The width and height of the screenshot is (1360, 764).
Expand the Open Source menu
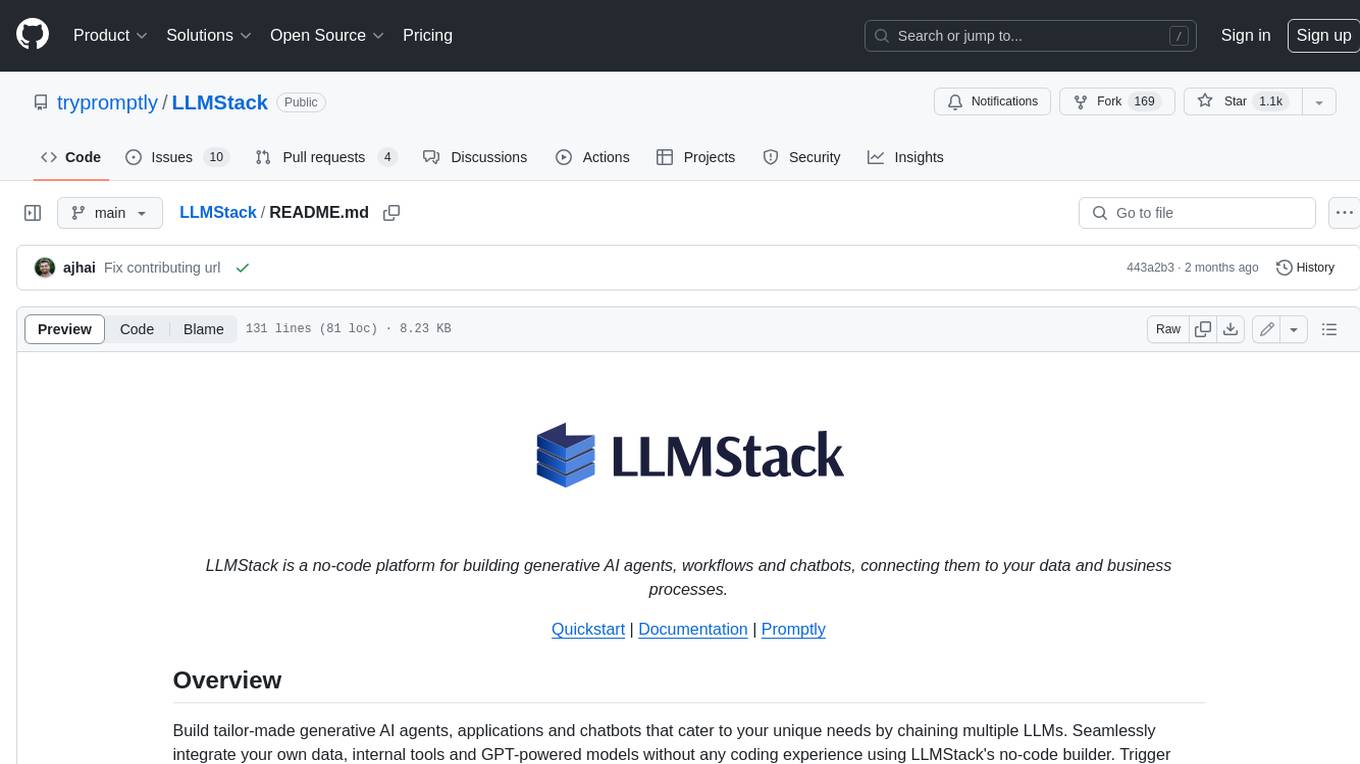(327, 35)
